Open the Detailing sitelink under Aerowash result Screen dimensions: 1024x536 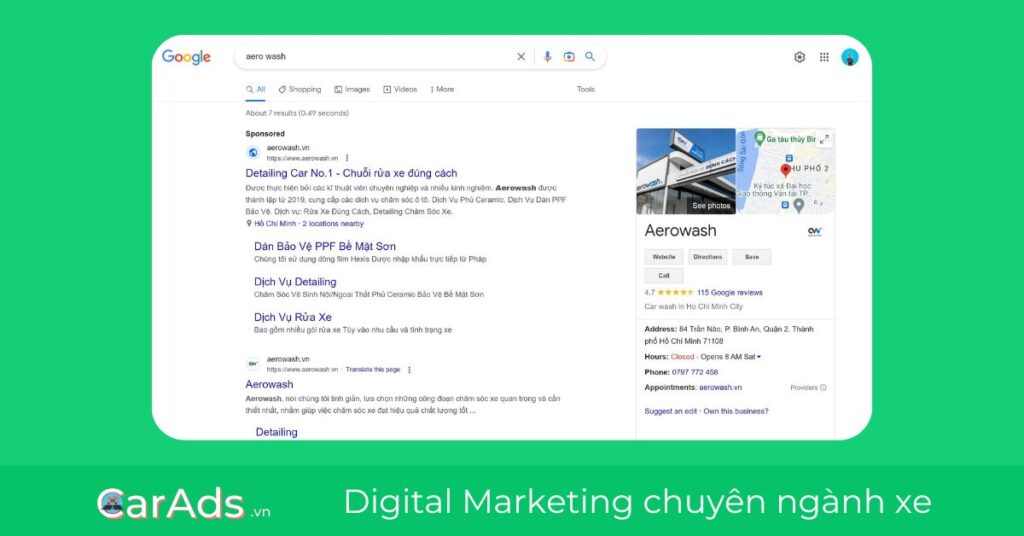[276, 432]
